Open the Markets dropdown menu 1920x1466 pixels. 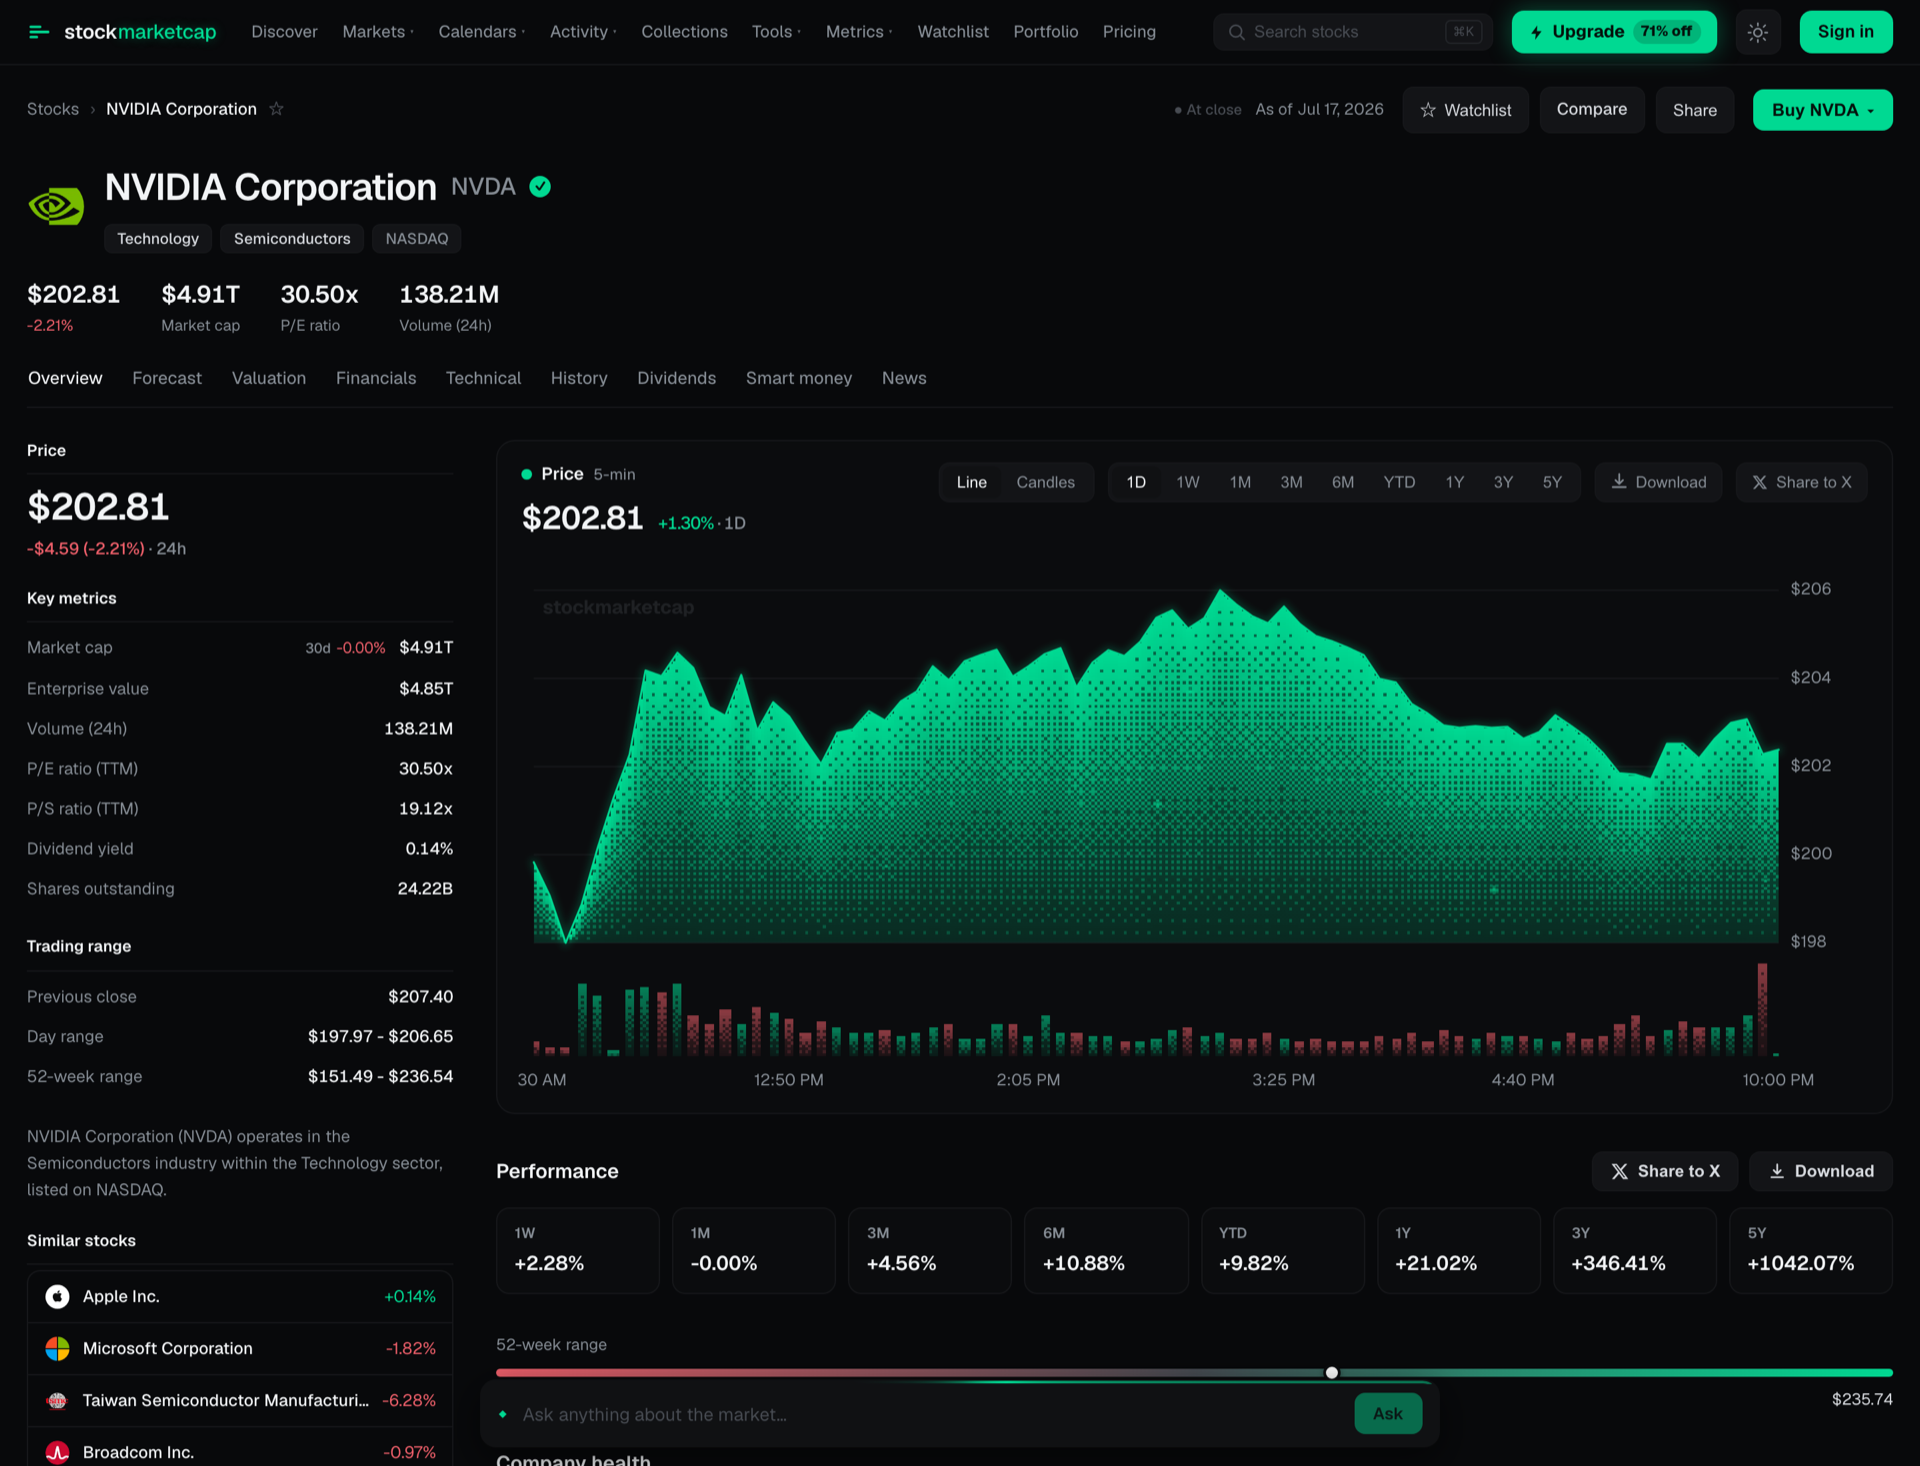pyautogui.click(x=378, y=32)
